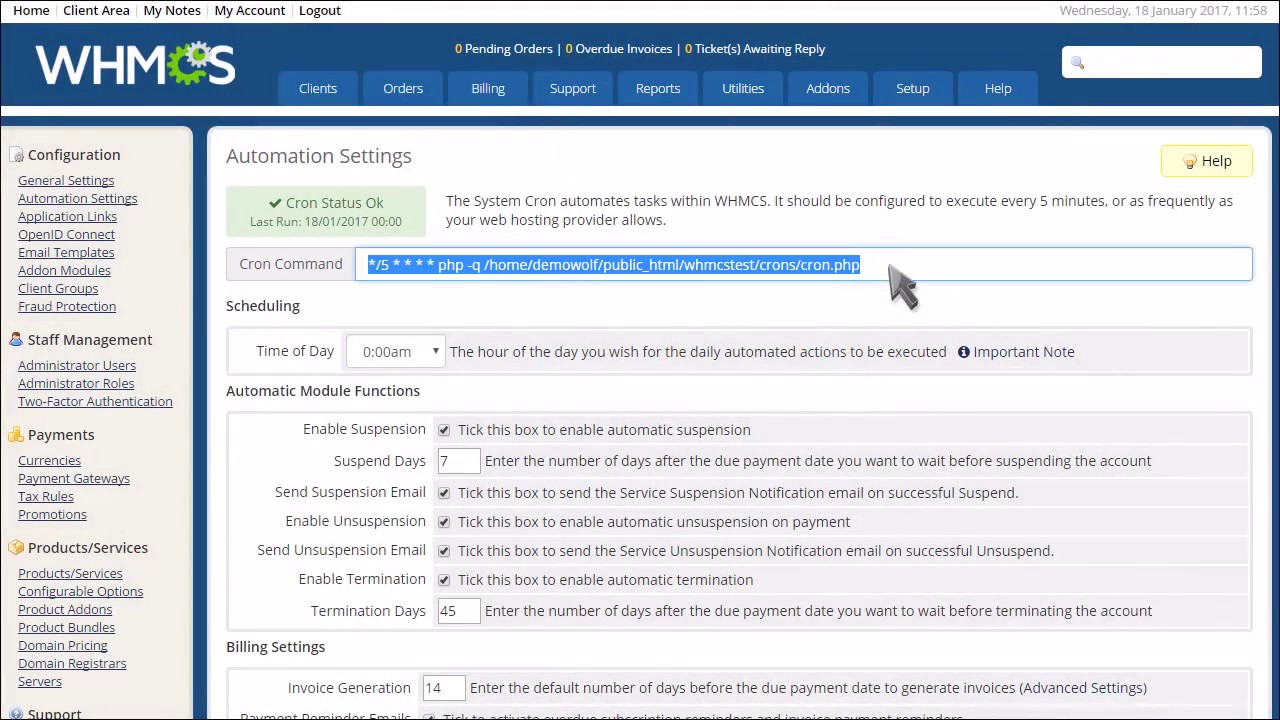Click the Cron Command text field
Image resolution: width=1280 pixels, height=720 pixels.
click(804, 264)
